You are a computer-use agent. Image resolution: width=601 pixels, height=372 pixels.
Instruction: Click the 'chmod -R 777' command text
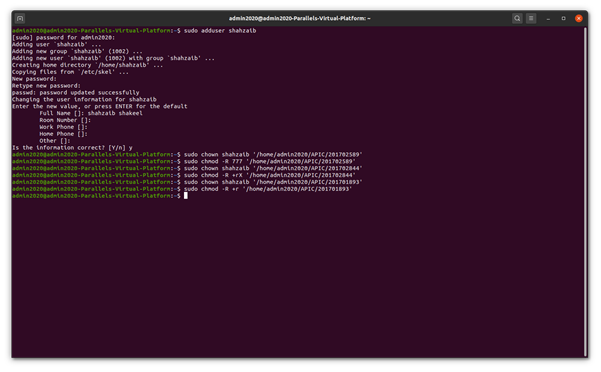[x=222, y=162]
